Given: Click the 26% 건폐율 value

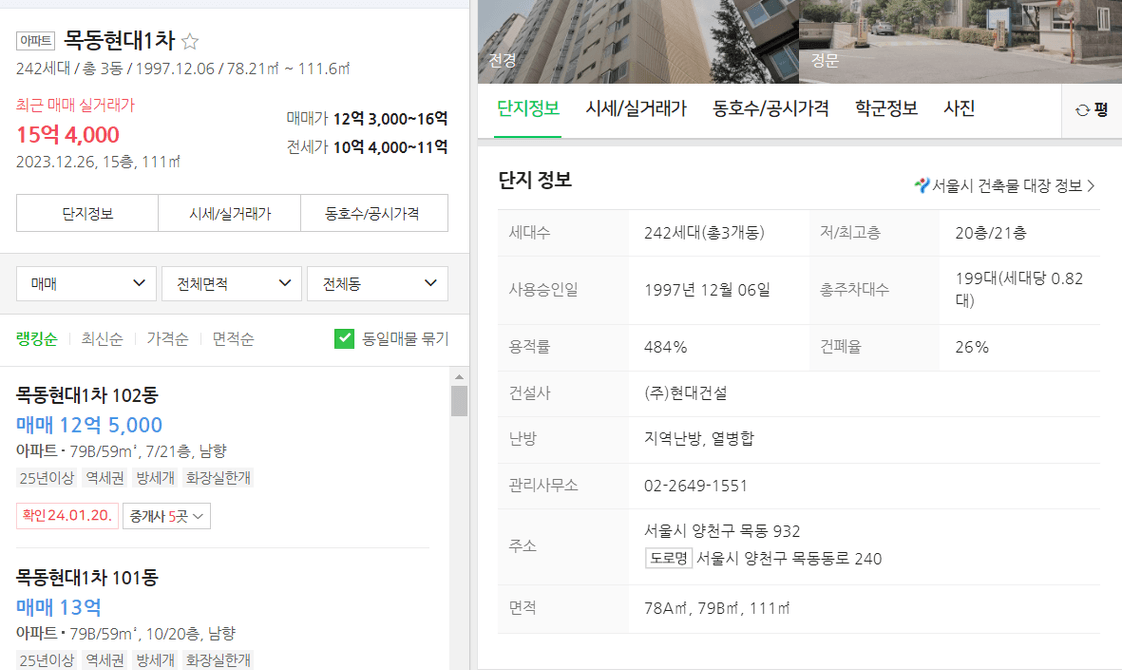Looking at the screenshot, I should 972,347.
